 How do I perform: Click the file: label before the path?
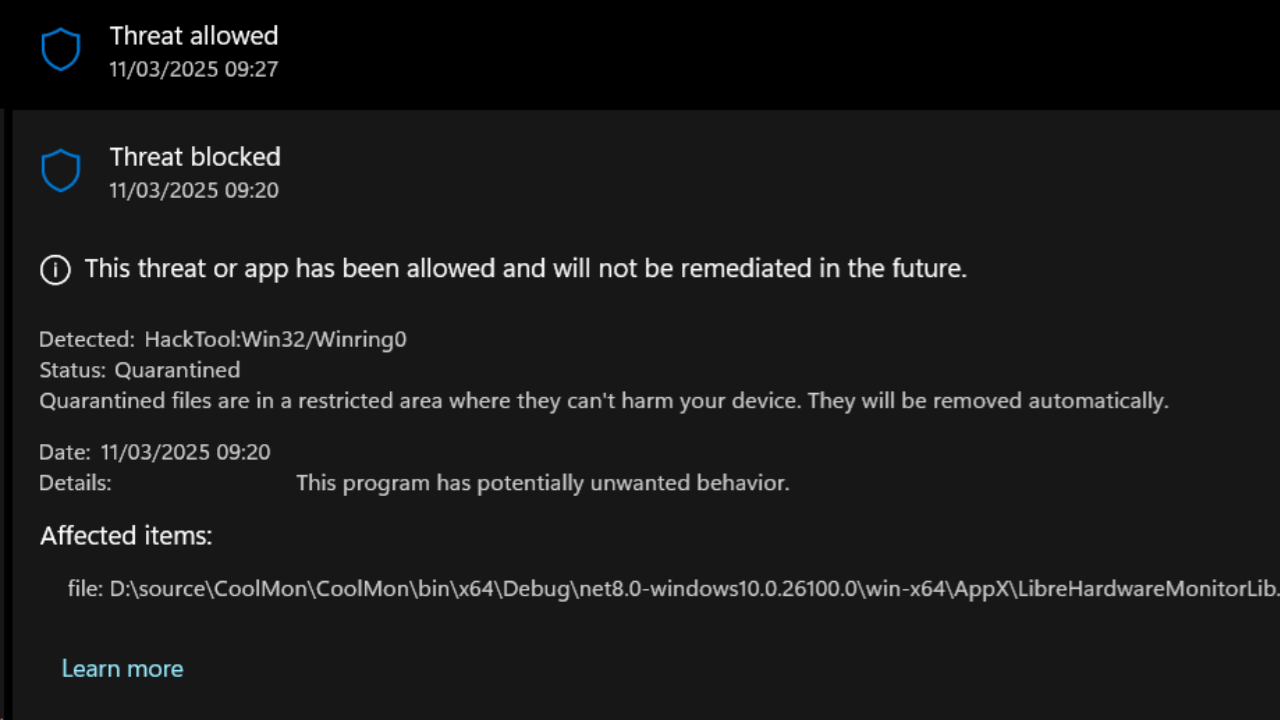(85, 589)
